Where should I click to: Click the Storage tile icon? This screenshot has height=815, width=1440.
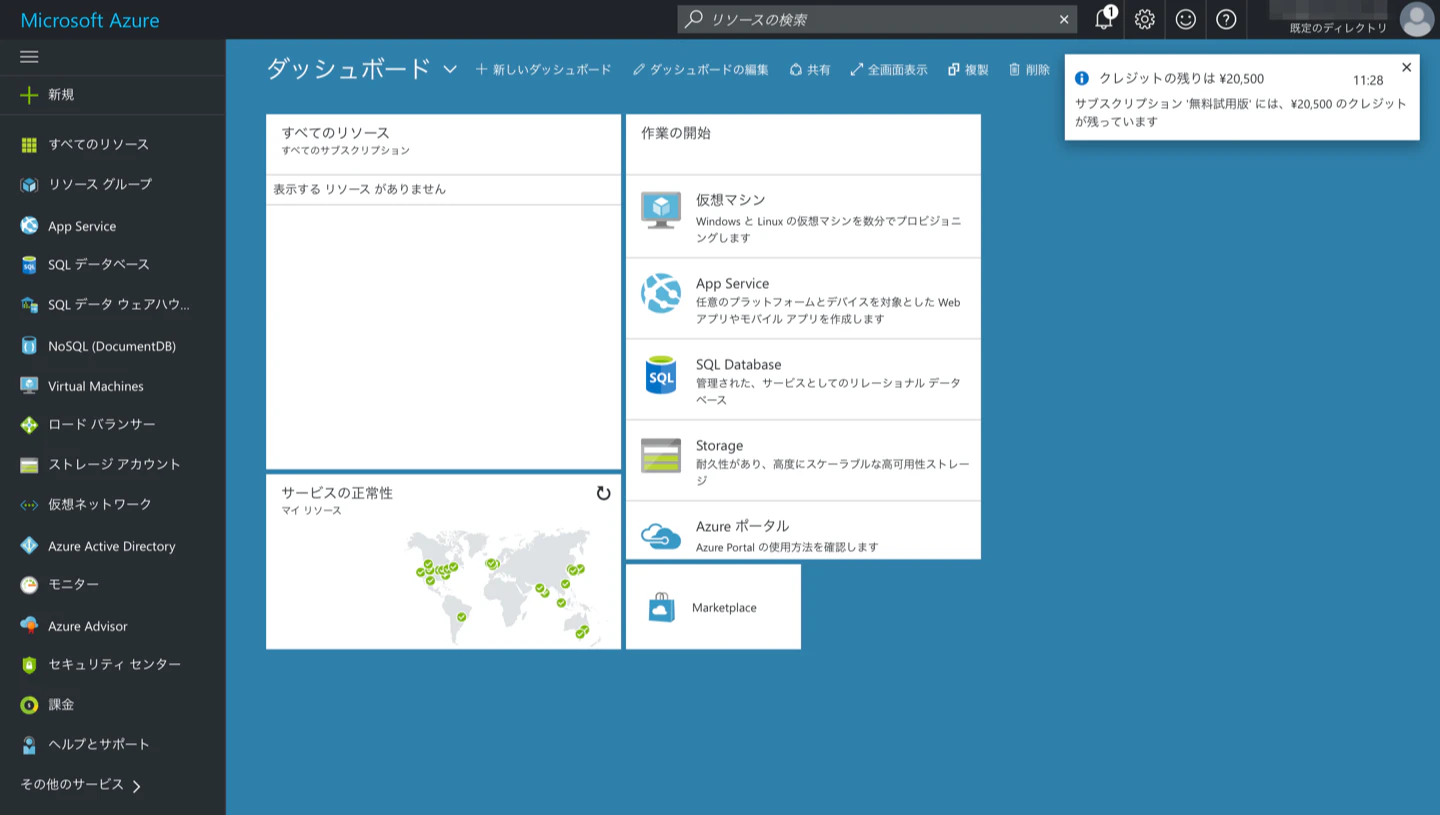661,456
